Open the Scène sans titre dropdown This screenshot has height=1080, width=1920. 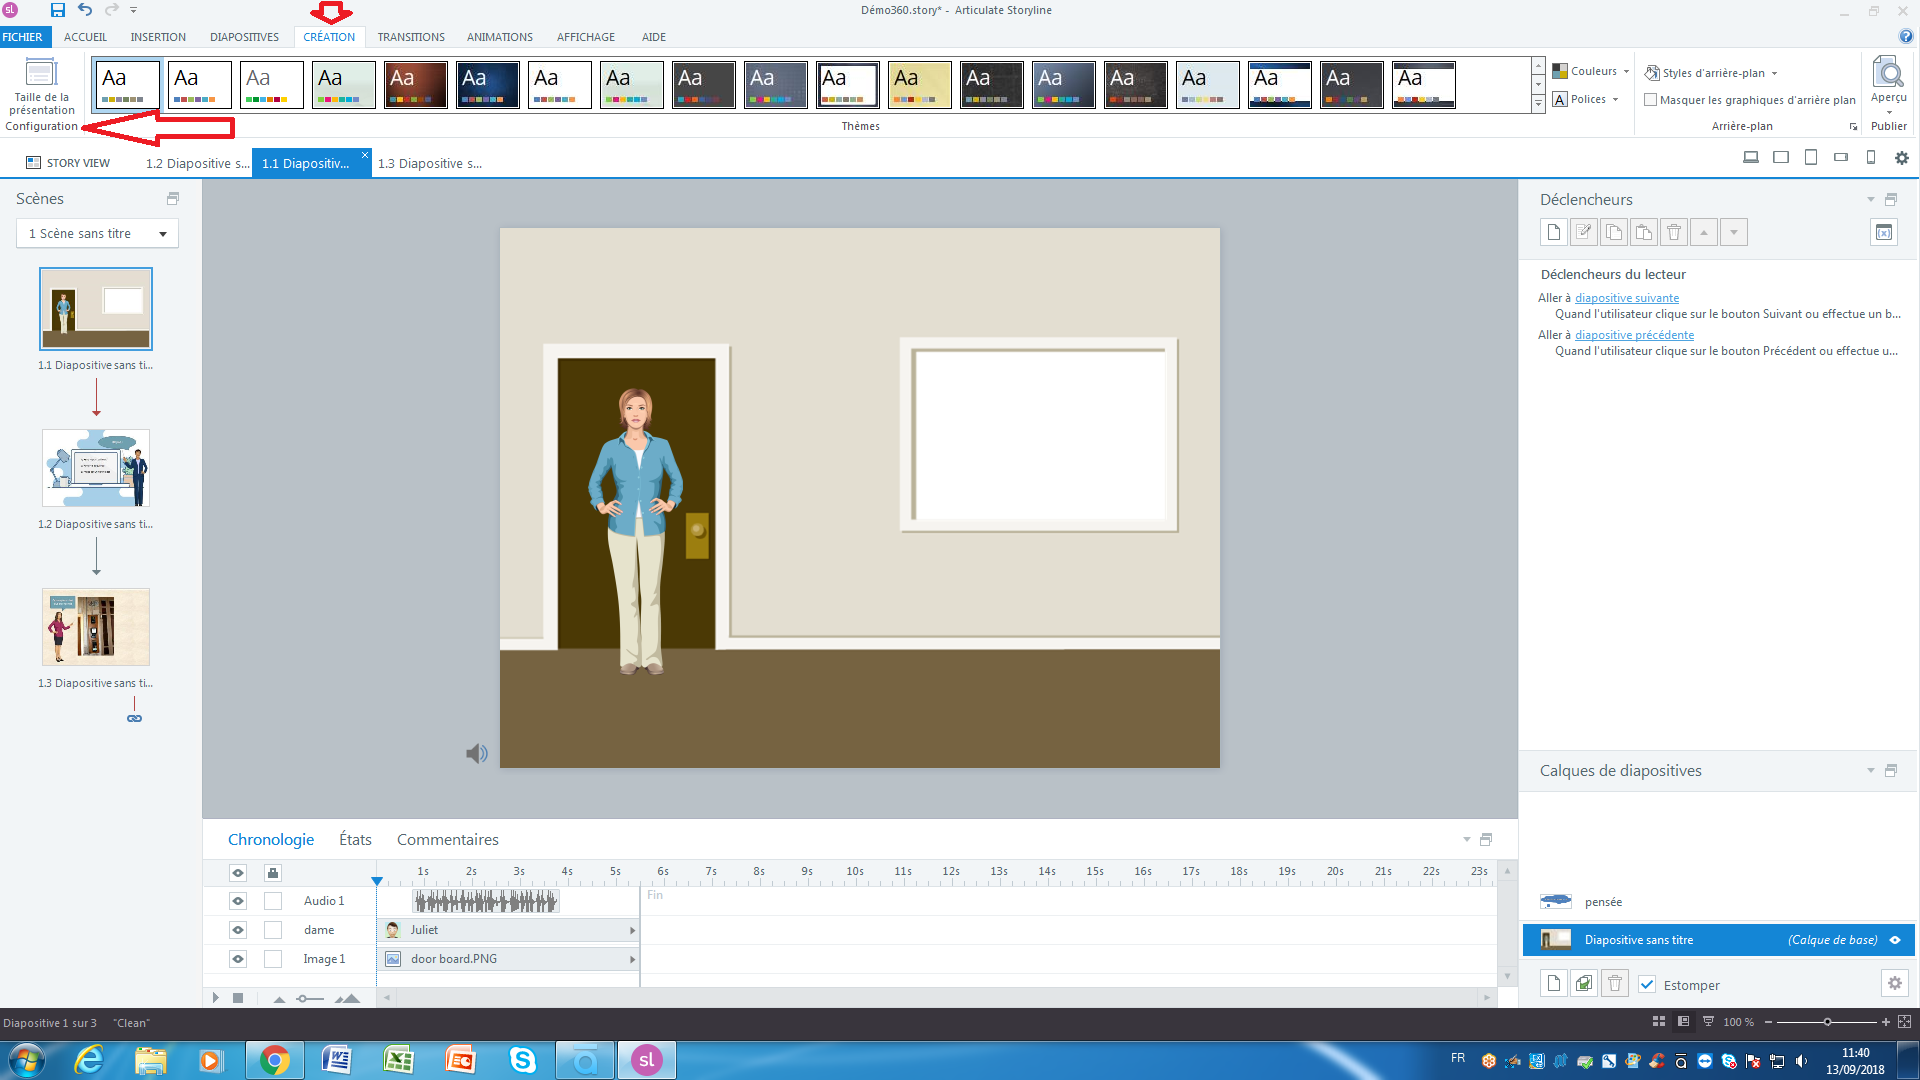[x=162, y=234]
